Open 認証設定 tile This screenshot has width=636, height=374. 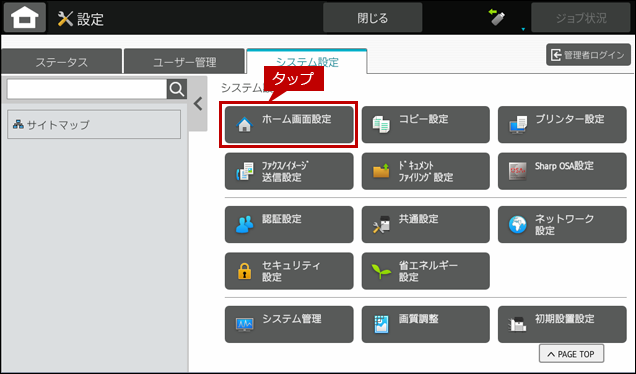(289, 224)
